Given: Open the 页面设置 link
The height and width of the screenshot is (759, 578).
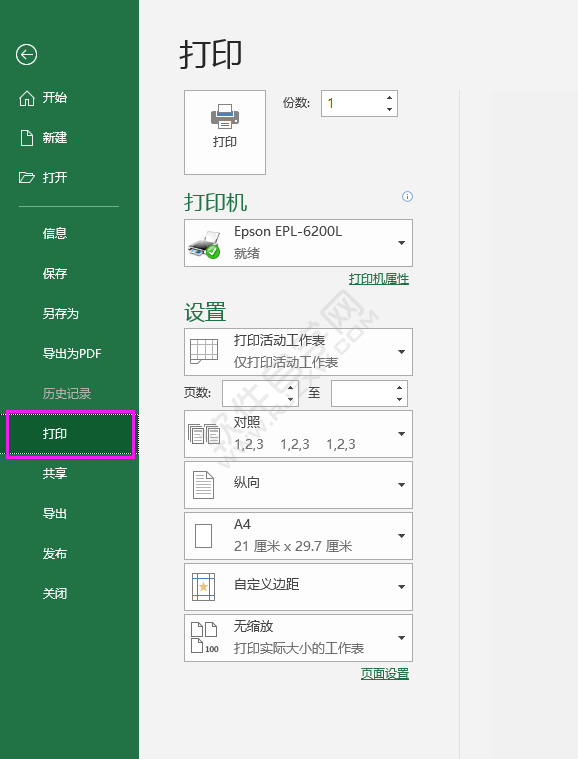Looking at the screenshot, I should coord(385,673).
